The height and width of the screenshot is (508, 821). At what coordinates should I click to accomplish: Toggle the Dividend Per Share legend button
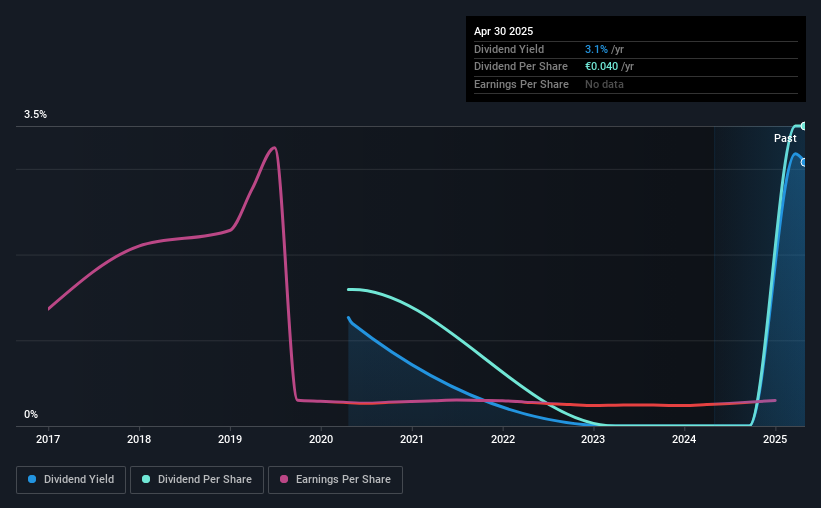(197, 480)
